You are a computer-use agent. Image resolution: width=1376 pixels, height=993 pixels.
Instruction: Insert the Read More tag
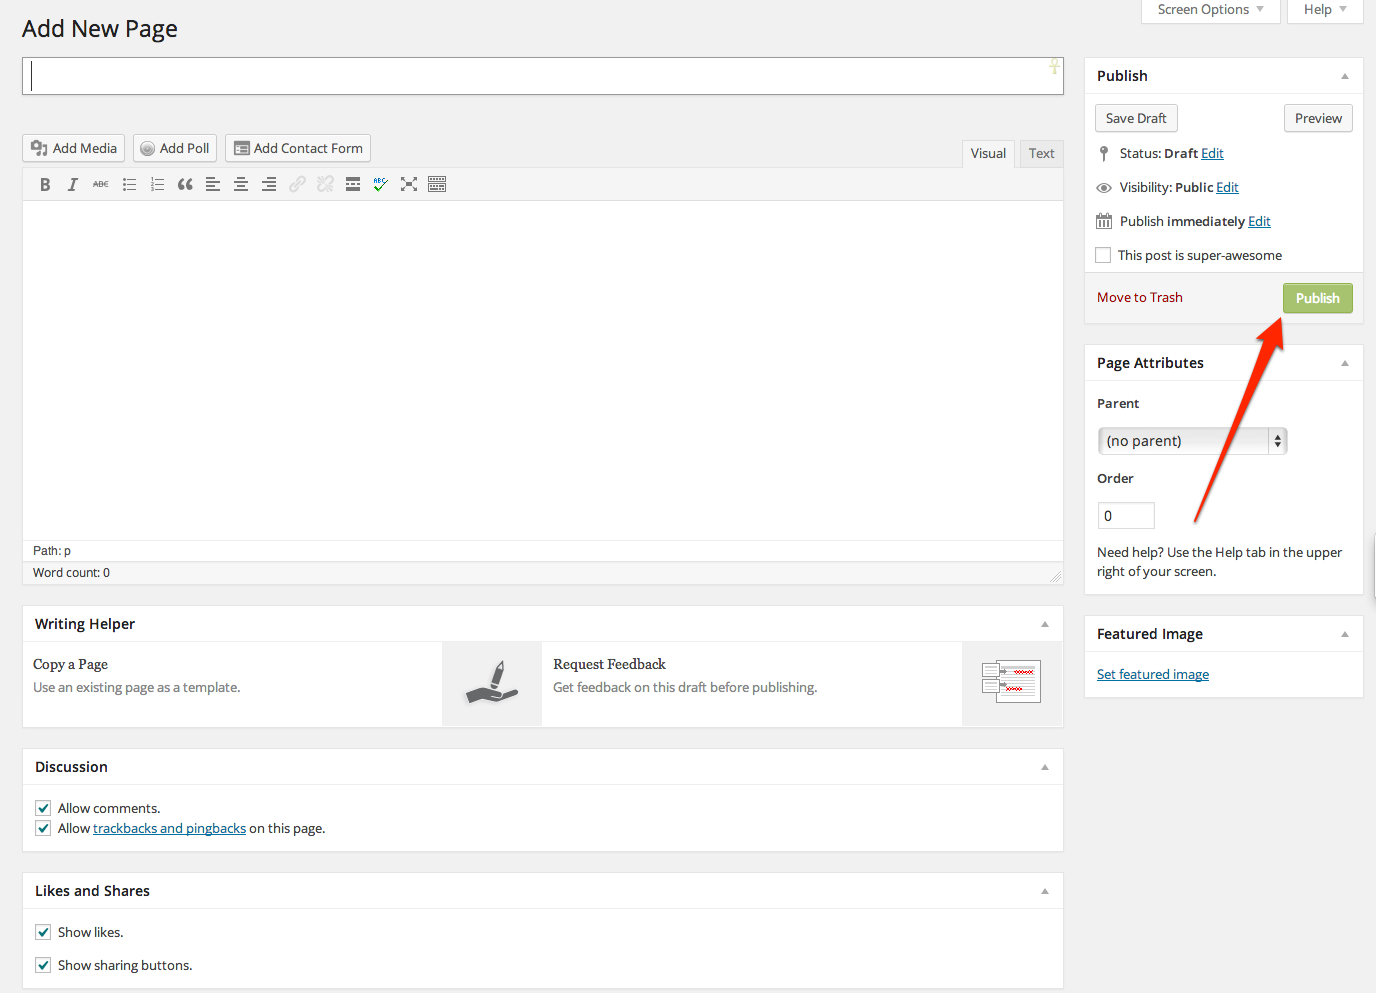353,184
